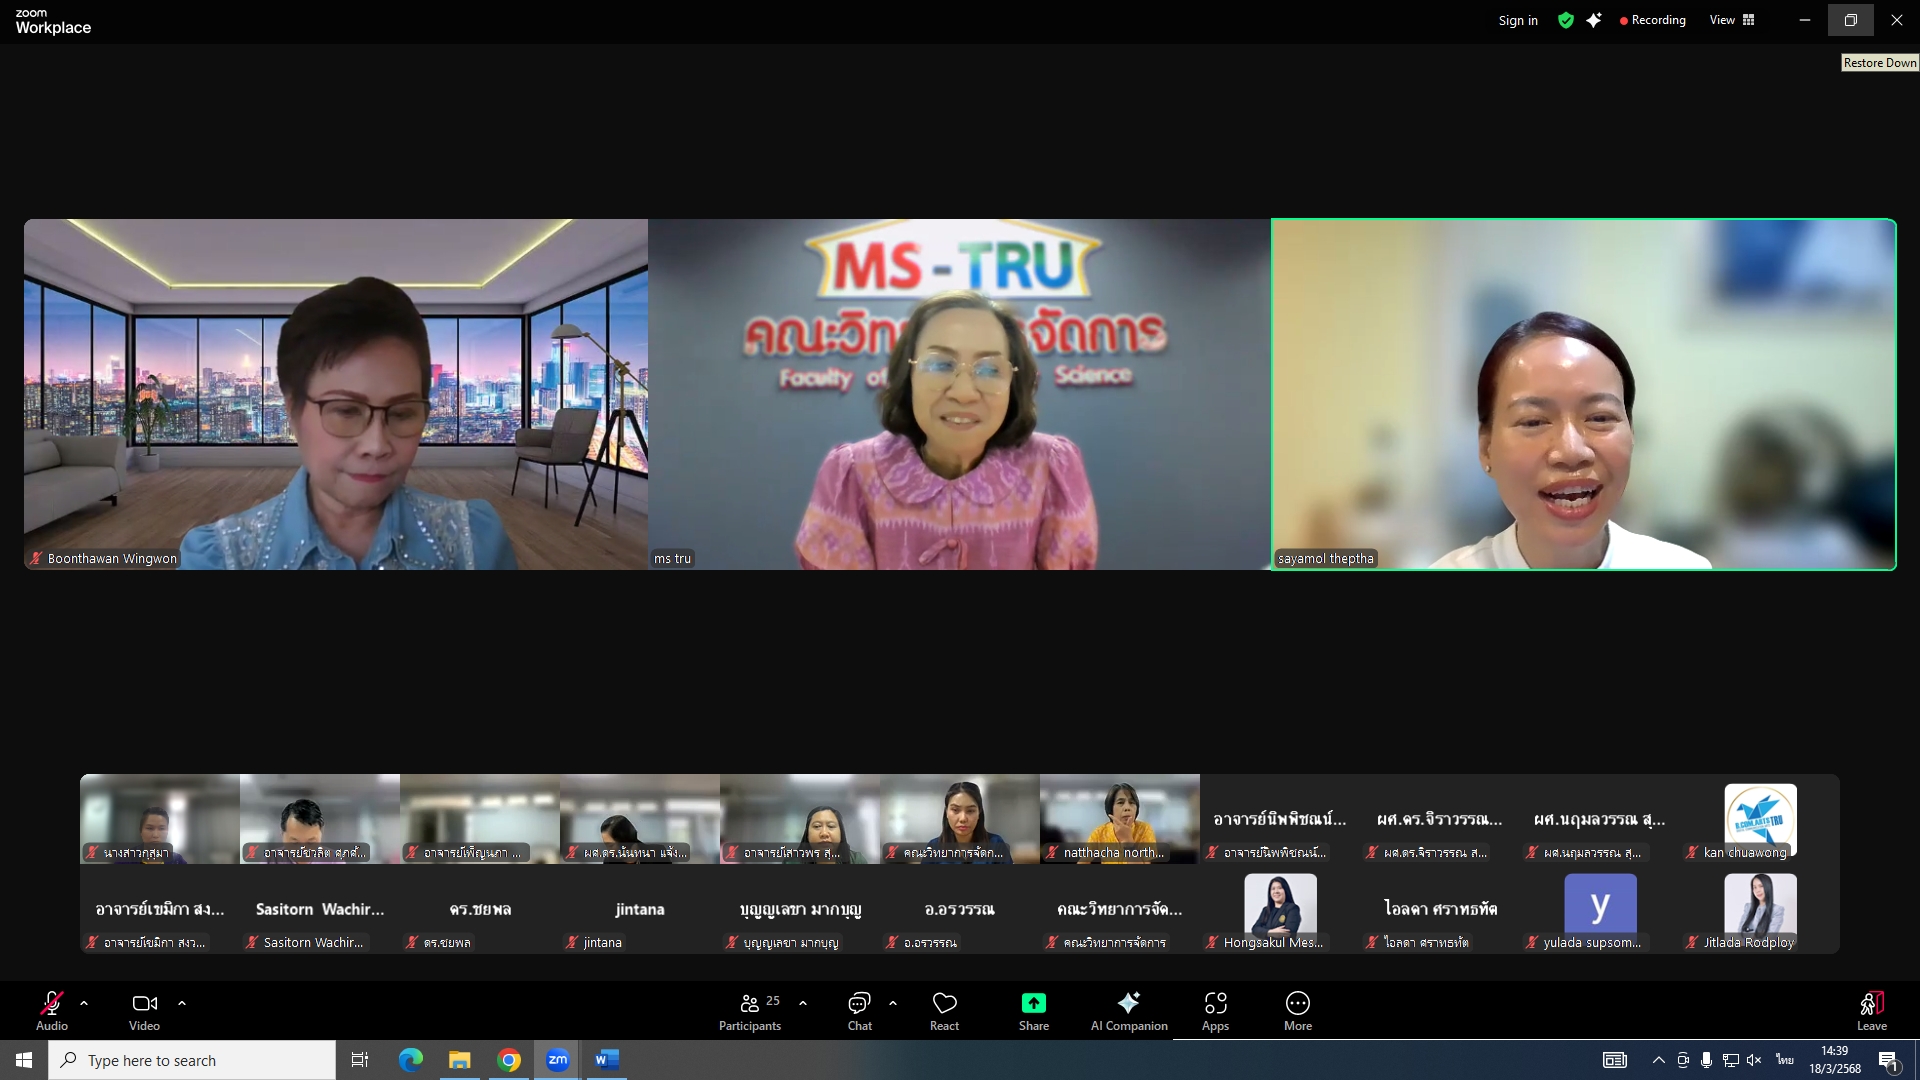Click the Recording indicator
1920x1080 pixels.
pos(1652,20)
